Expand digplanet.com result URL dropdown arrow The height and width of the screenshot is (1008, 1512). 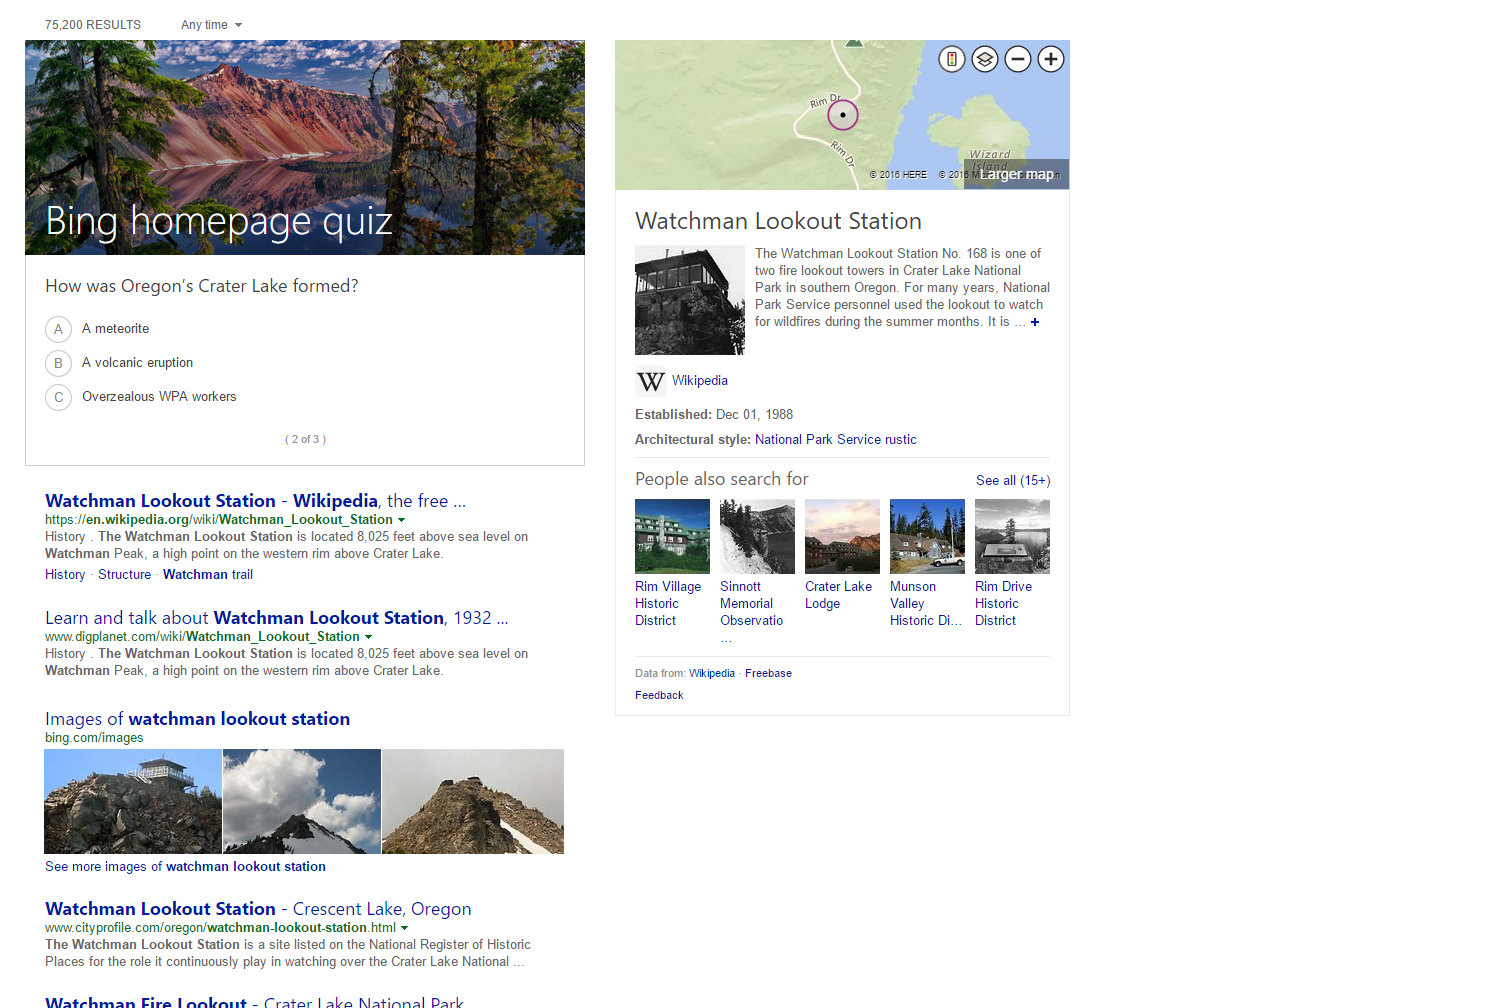(x=368, y=637)
